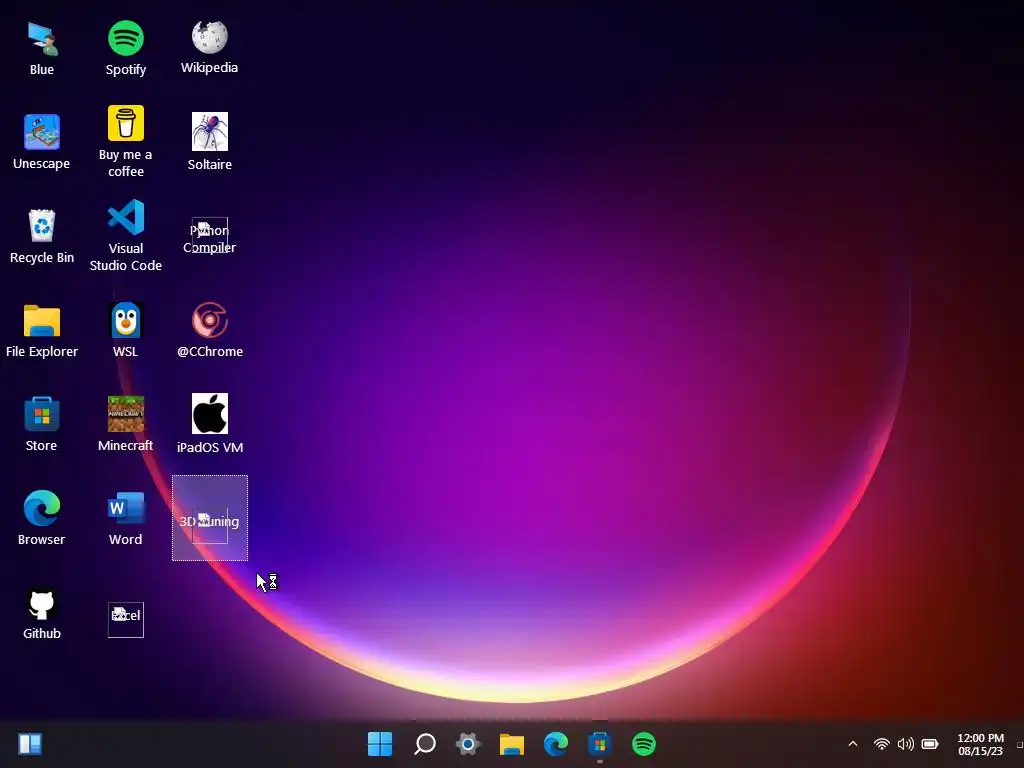Open the Windows Start menu

pos(380,744)
